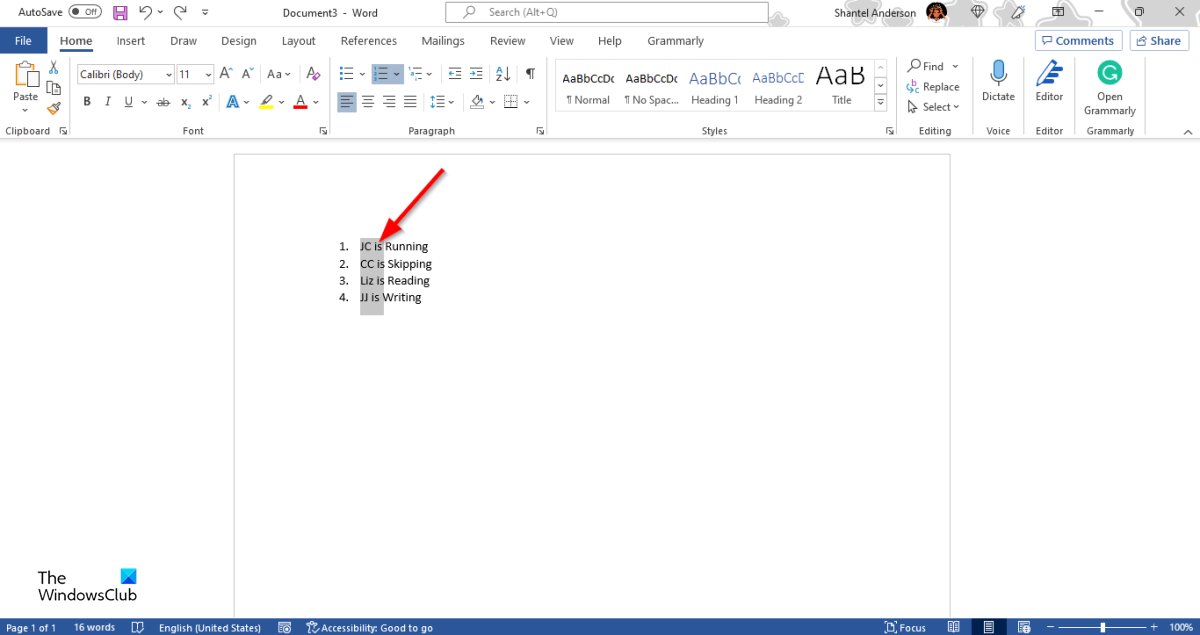Click the Format Painter icon
The height and width of the screenshot is (635, 1200).
54,108
